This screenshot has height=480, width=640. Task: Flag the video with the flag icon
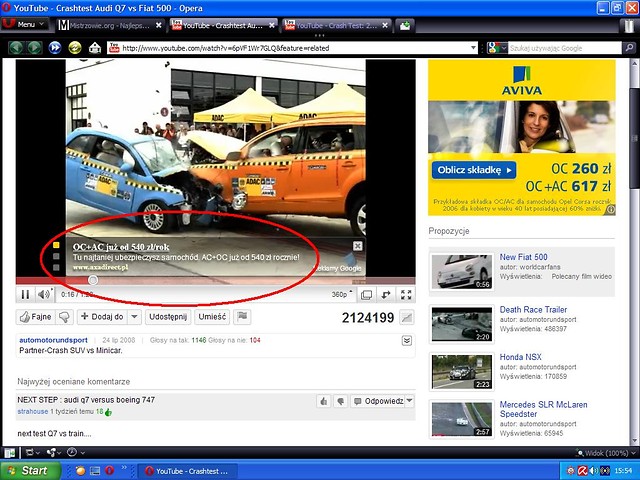click(x=242, y=317)
